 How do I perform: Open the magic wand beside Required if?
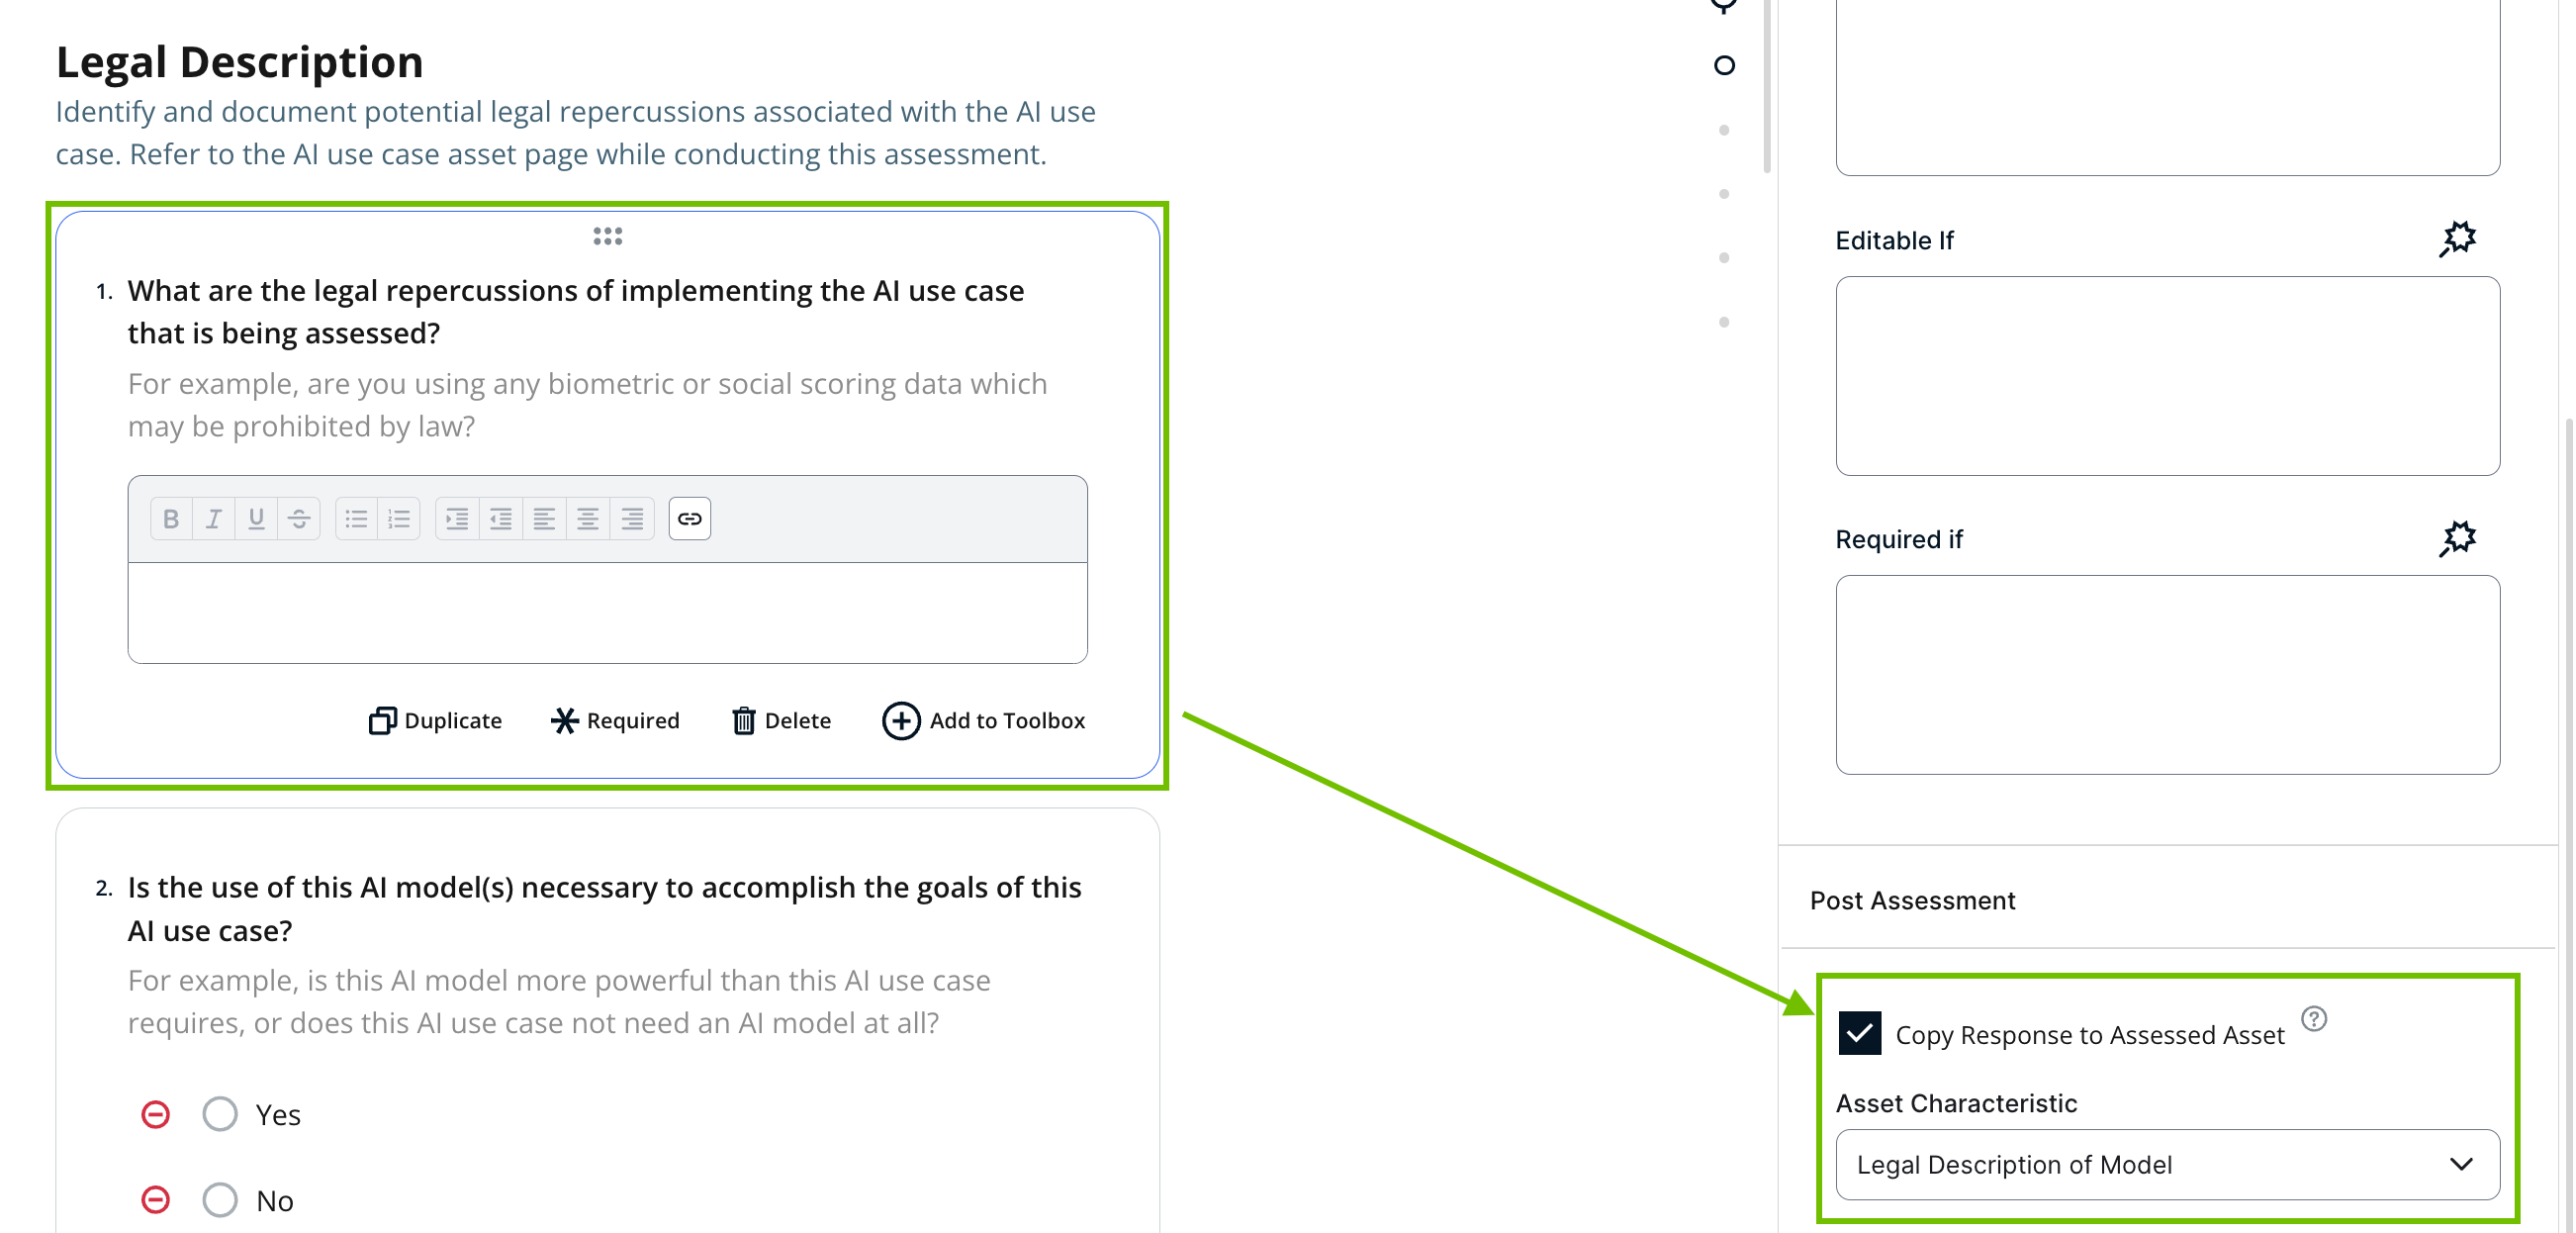tap(2457, 539)
